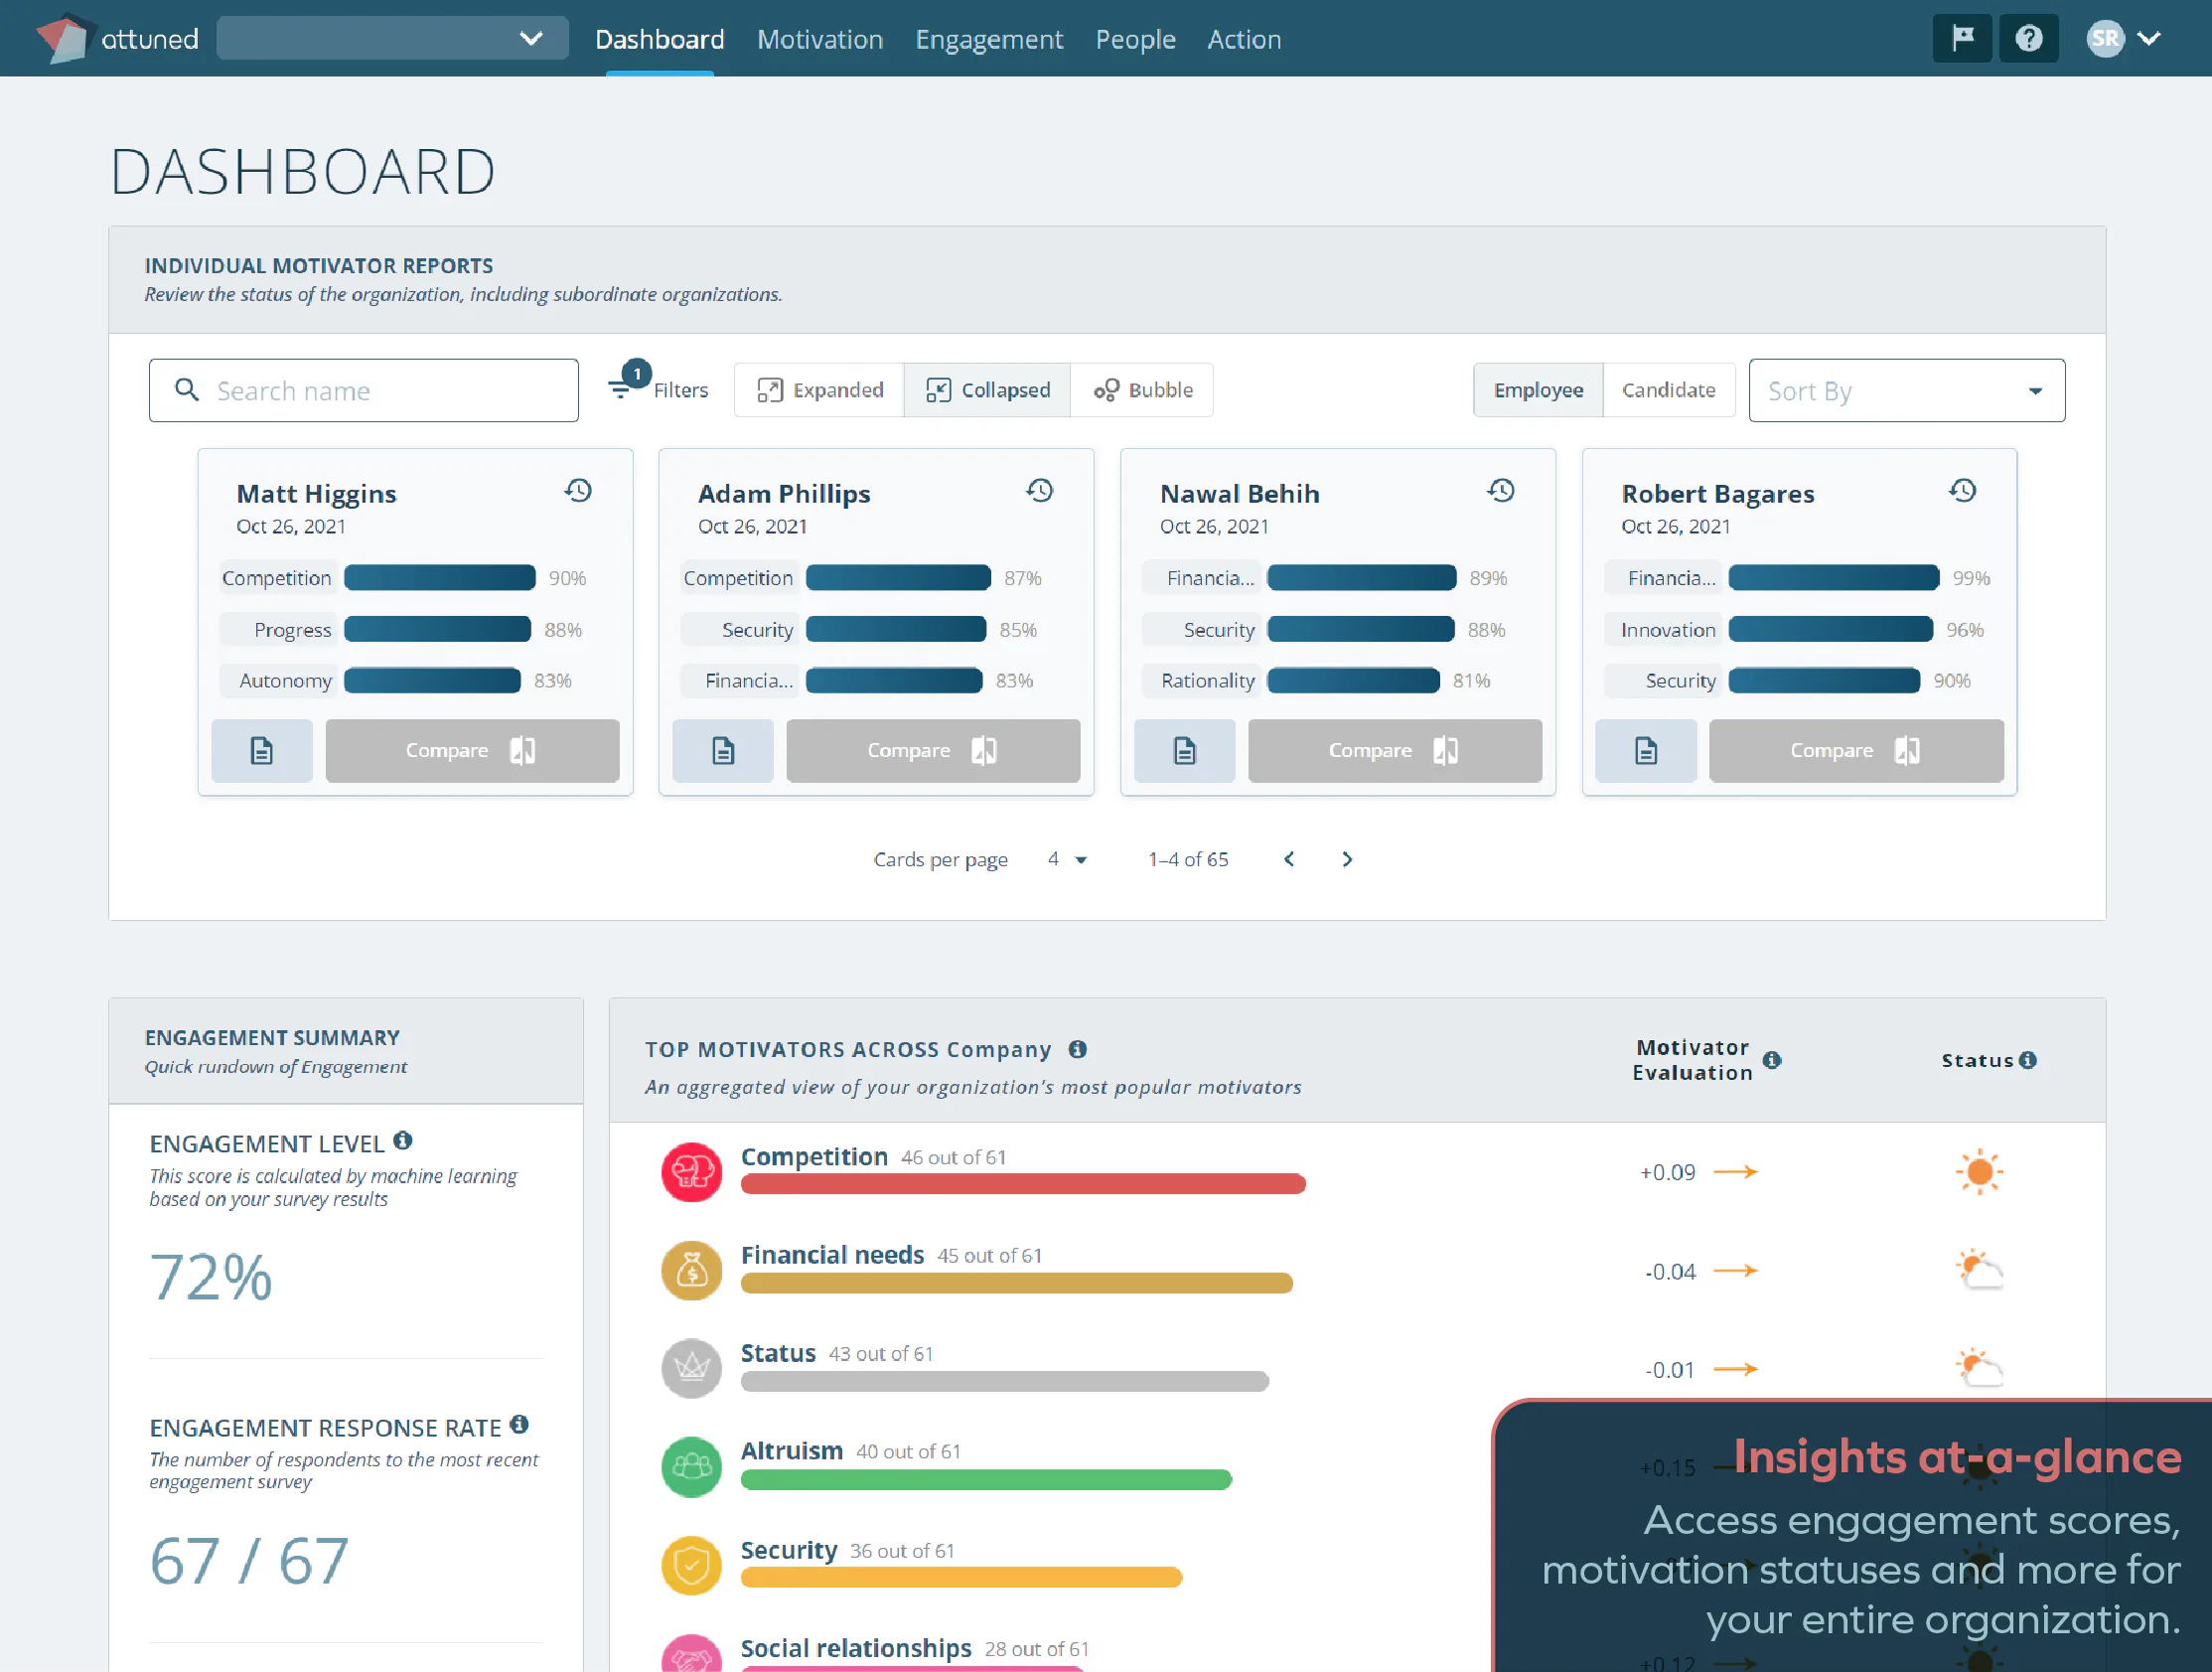The height and width of the screenshot is (1672, 2212).
Task: View history for Nawal Behih
Action: 1501,491
